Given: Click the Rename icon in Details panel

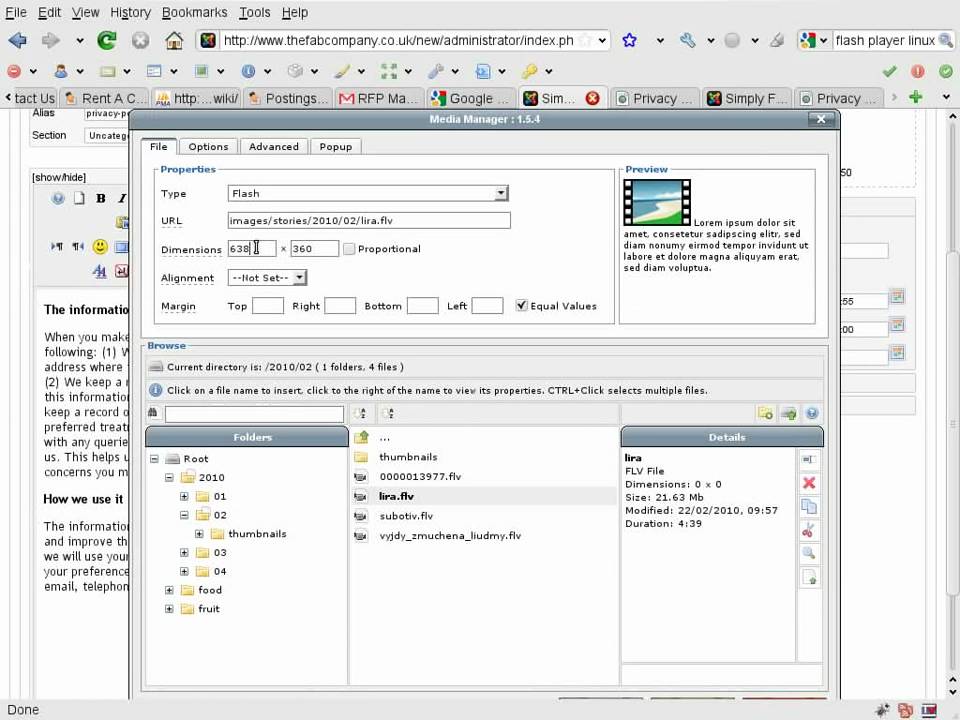Looking at the screenshot, I should pos(809,459).
